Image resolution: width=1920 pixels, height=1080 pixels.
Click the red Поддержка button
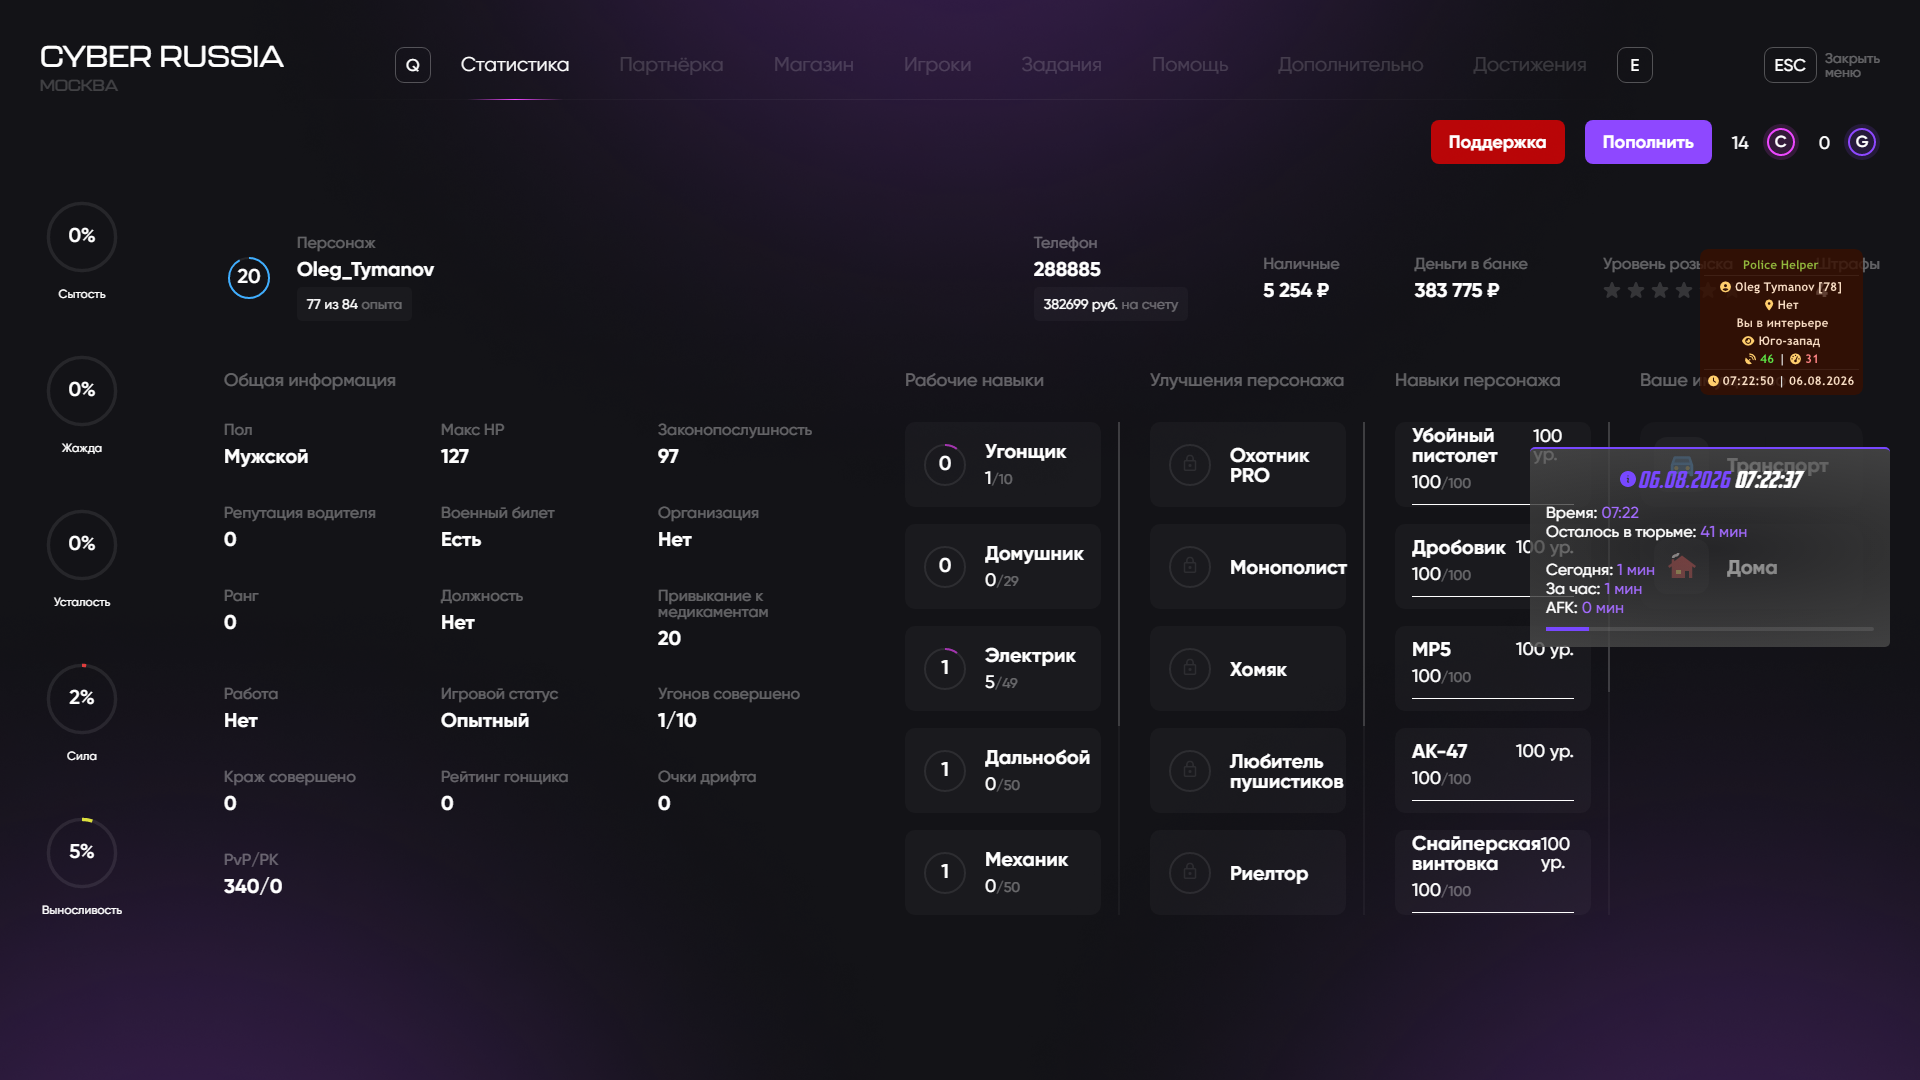1498,142
